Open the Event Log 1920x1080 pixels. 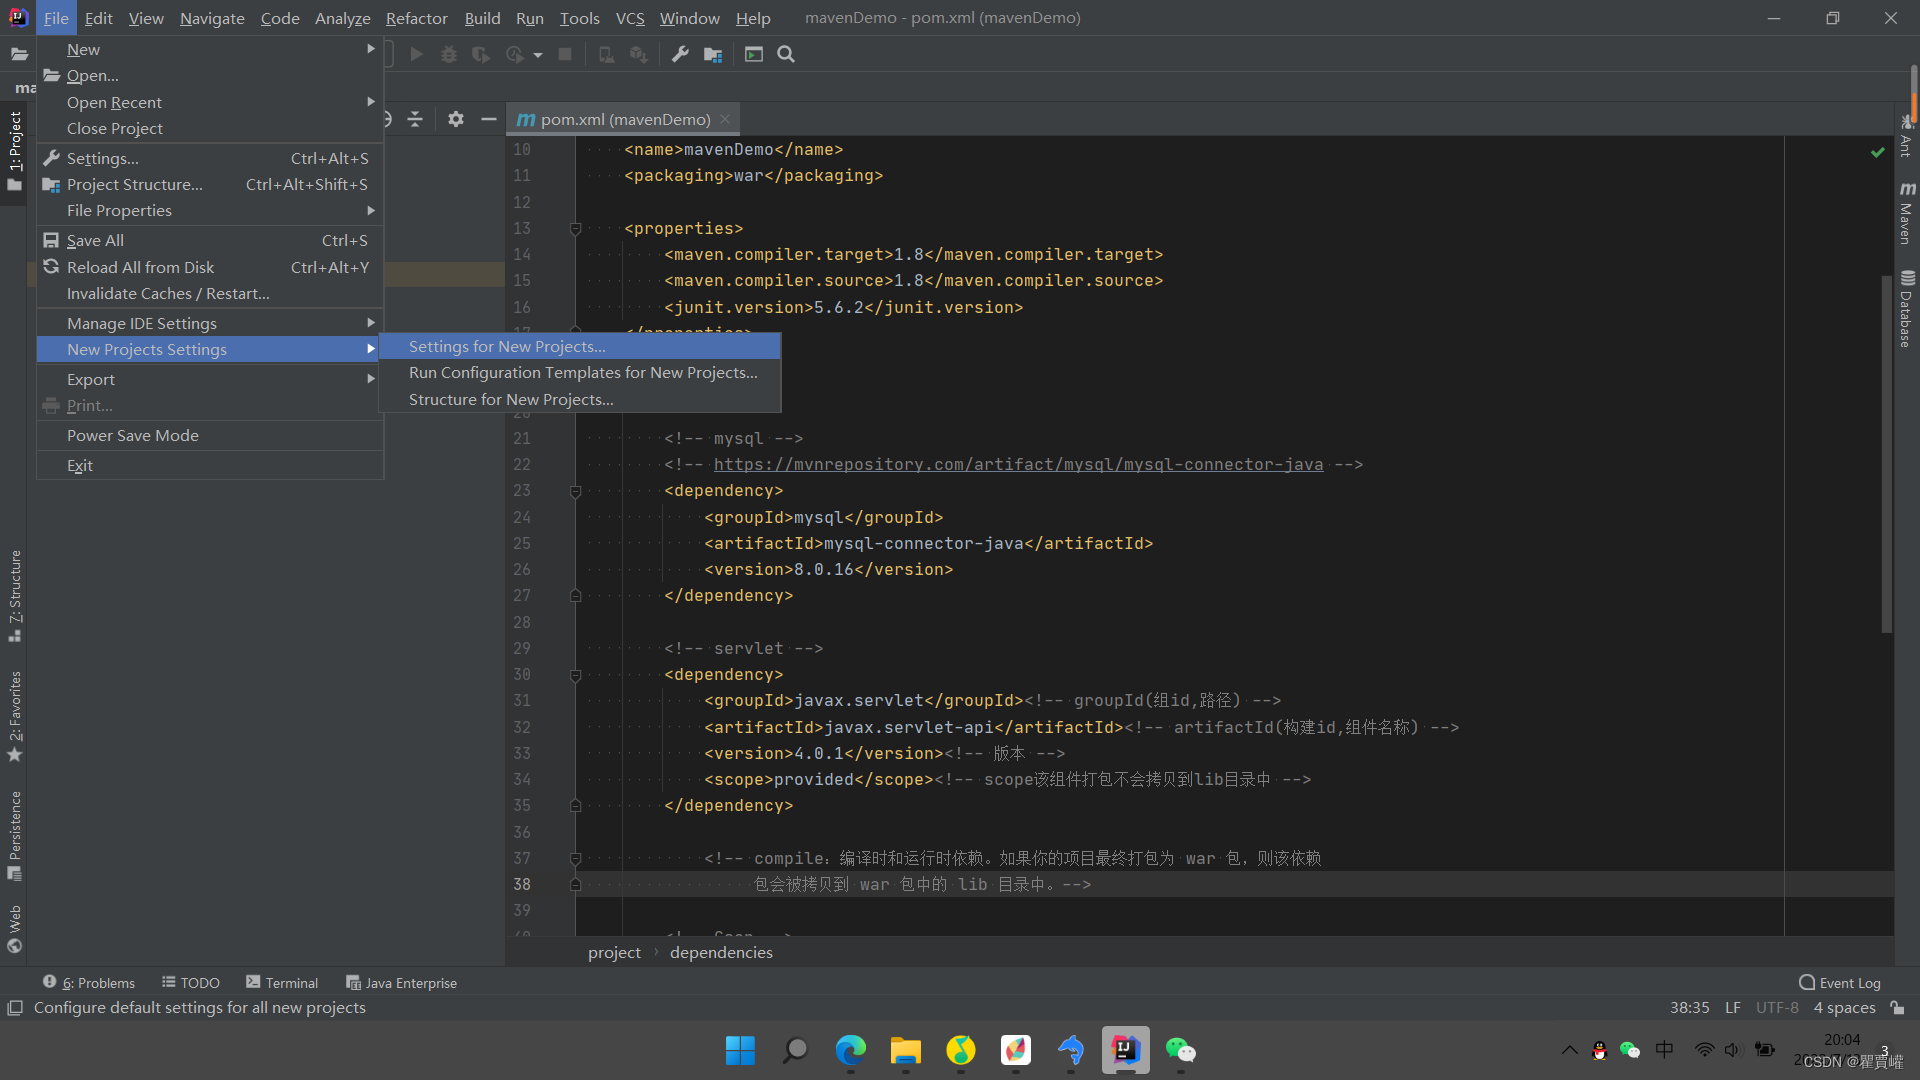coord(1839,983)
